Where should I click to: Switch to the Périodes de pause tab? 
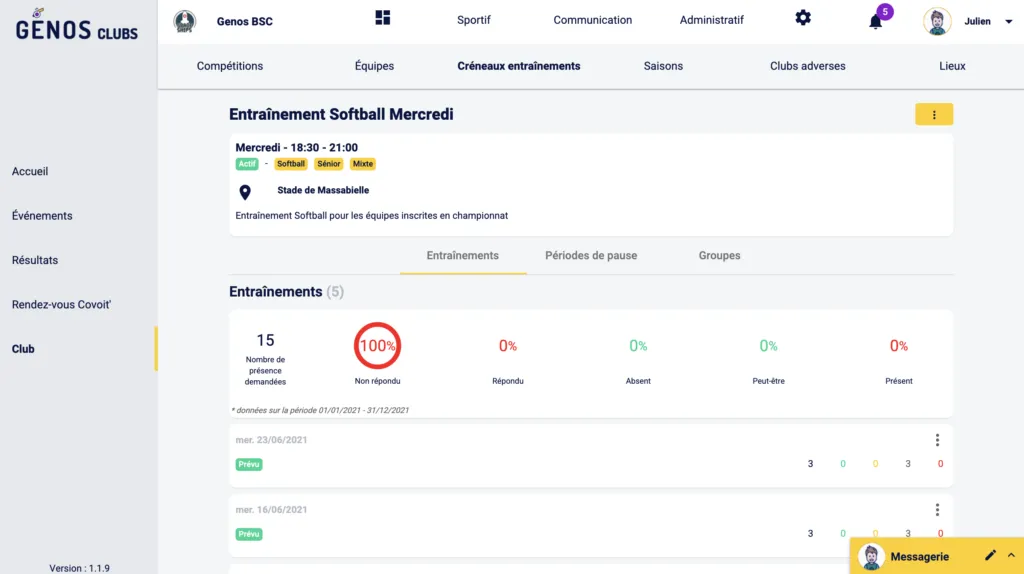tap(591, 256)
